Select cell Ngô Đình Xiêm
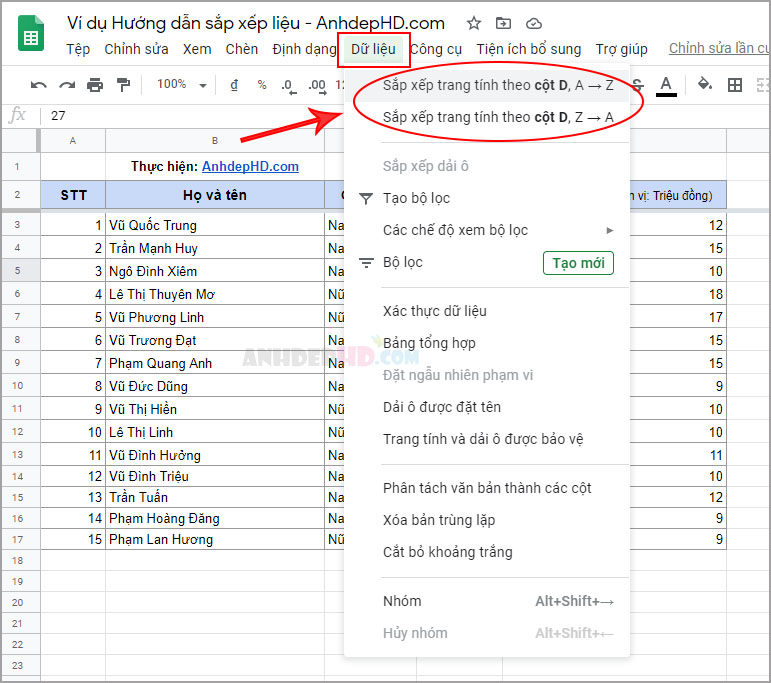This screenshot has width=771, height=683. tap(215, 271)
